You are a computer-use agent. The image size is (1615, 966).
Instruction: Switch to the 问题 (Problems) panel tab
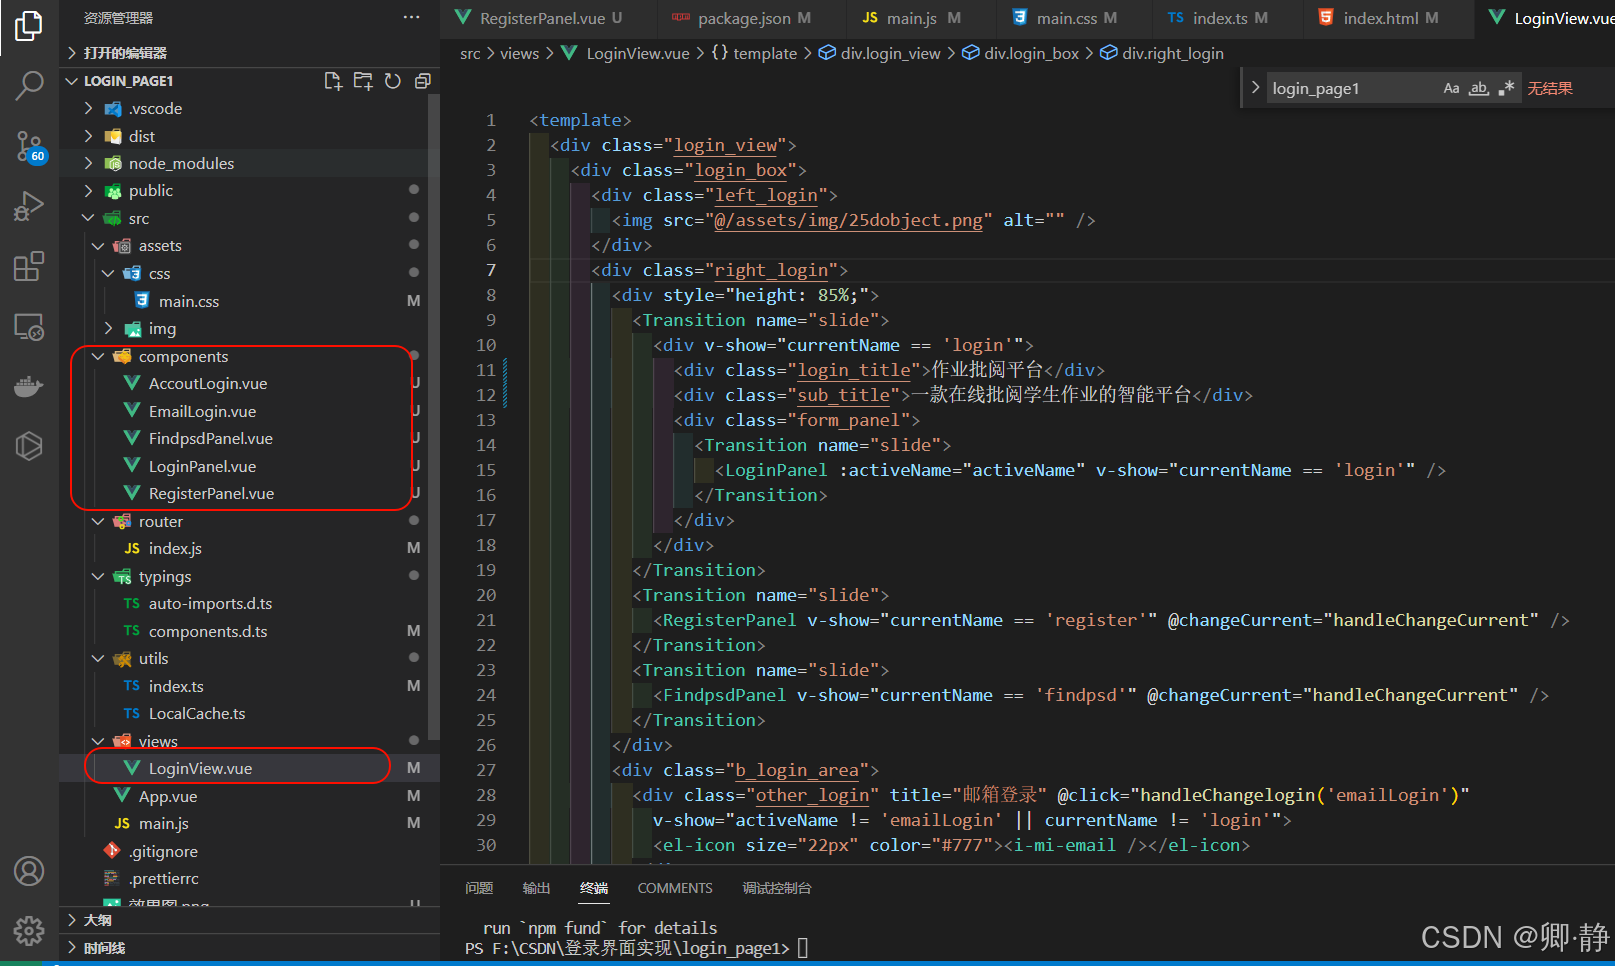tap(479, 888)
